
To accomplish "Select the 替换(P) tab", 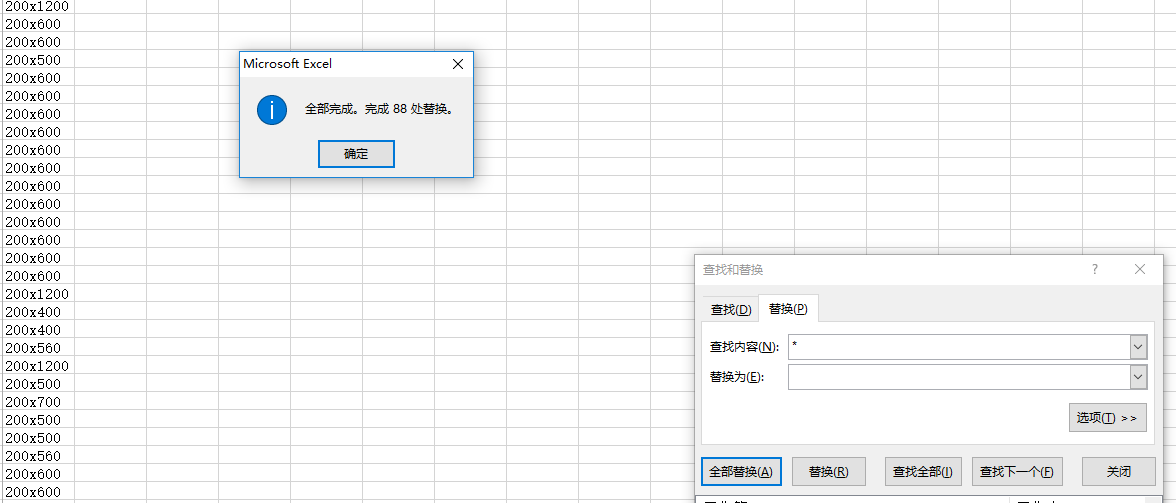I will pyautogui.click(x=788, y=308).
